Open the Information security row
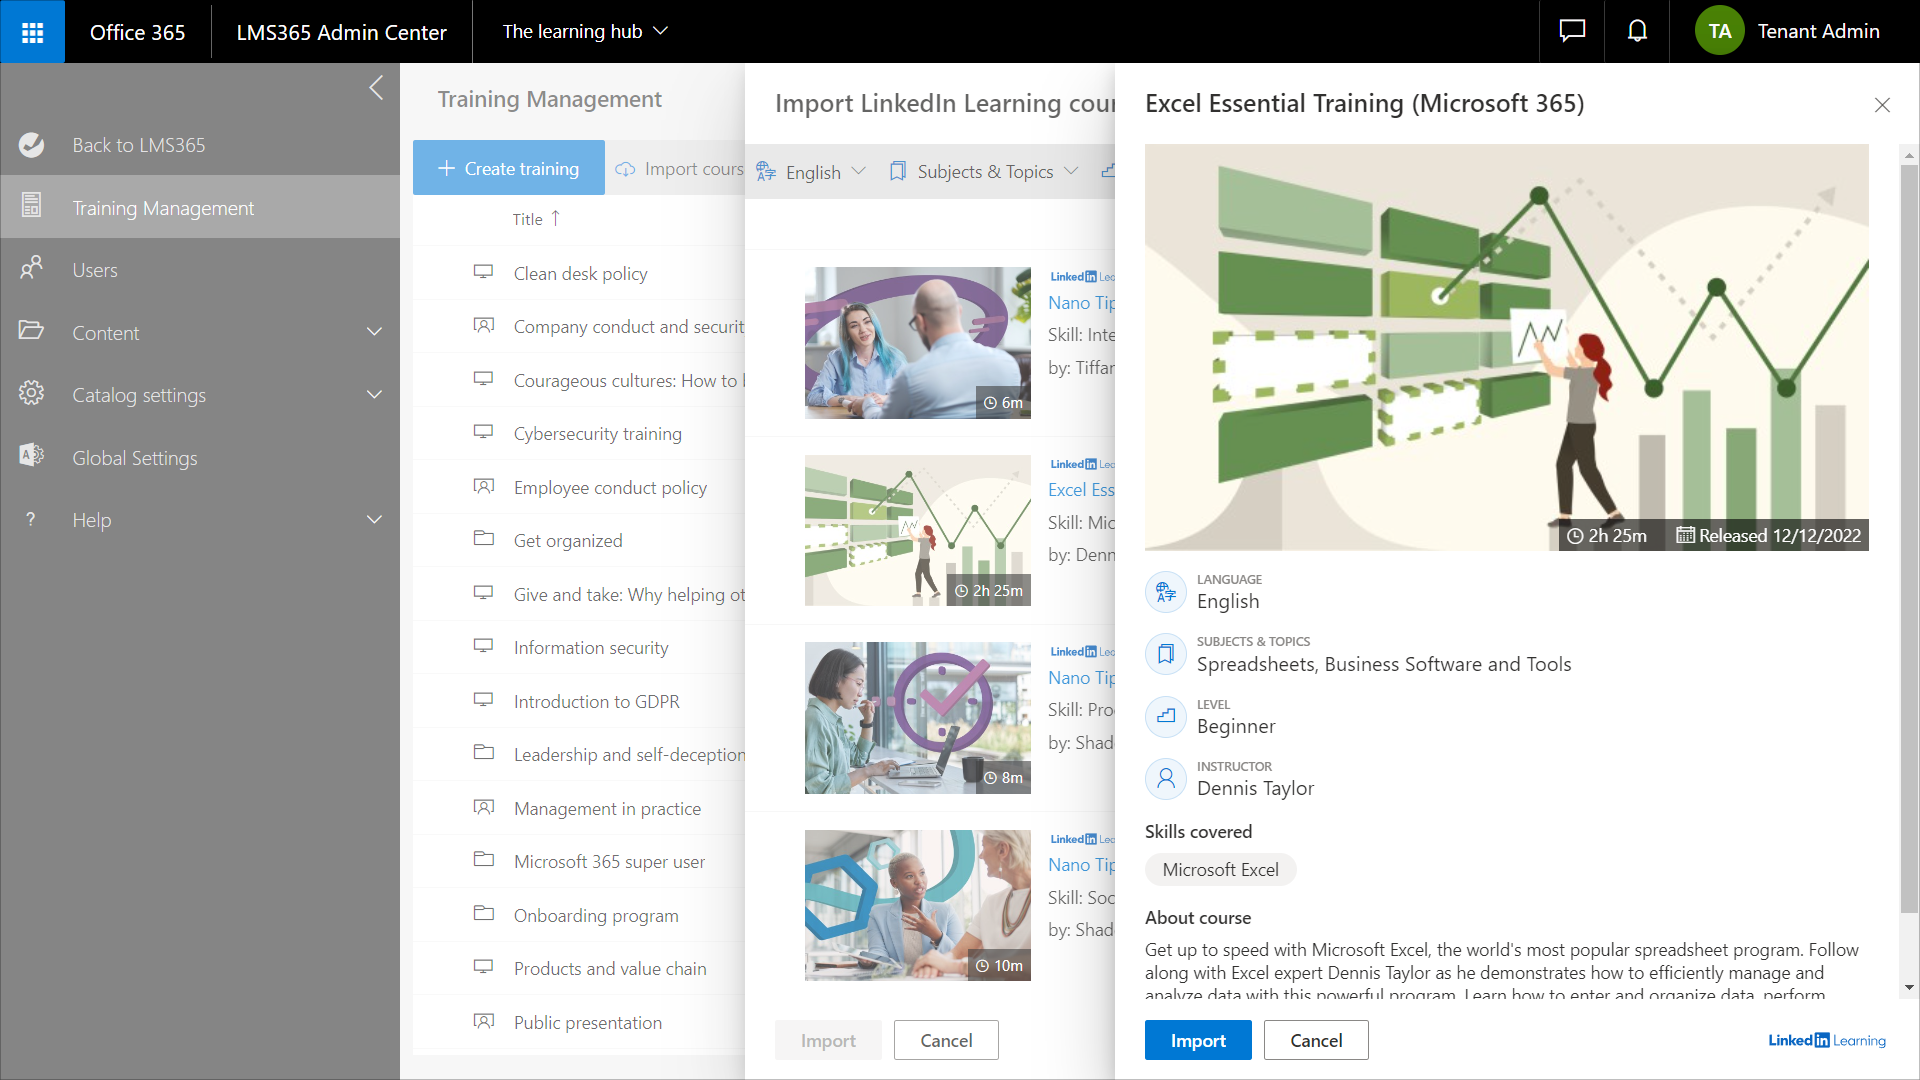This screenshot has height=1080, width=1920. point(579,647)
